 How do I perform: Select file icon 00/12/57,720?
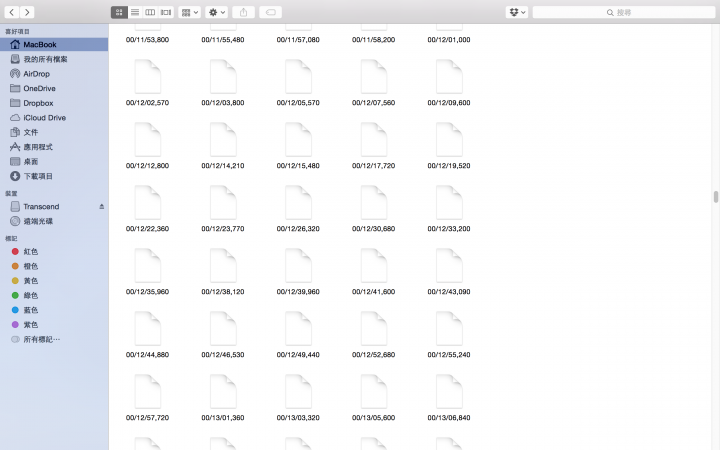click(x=147, y=391)
